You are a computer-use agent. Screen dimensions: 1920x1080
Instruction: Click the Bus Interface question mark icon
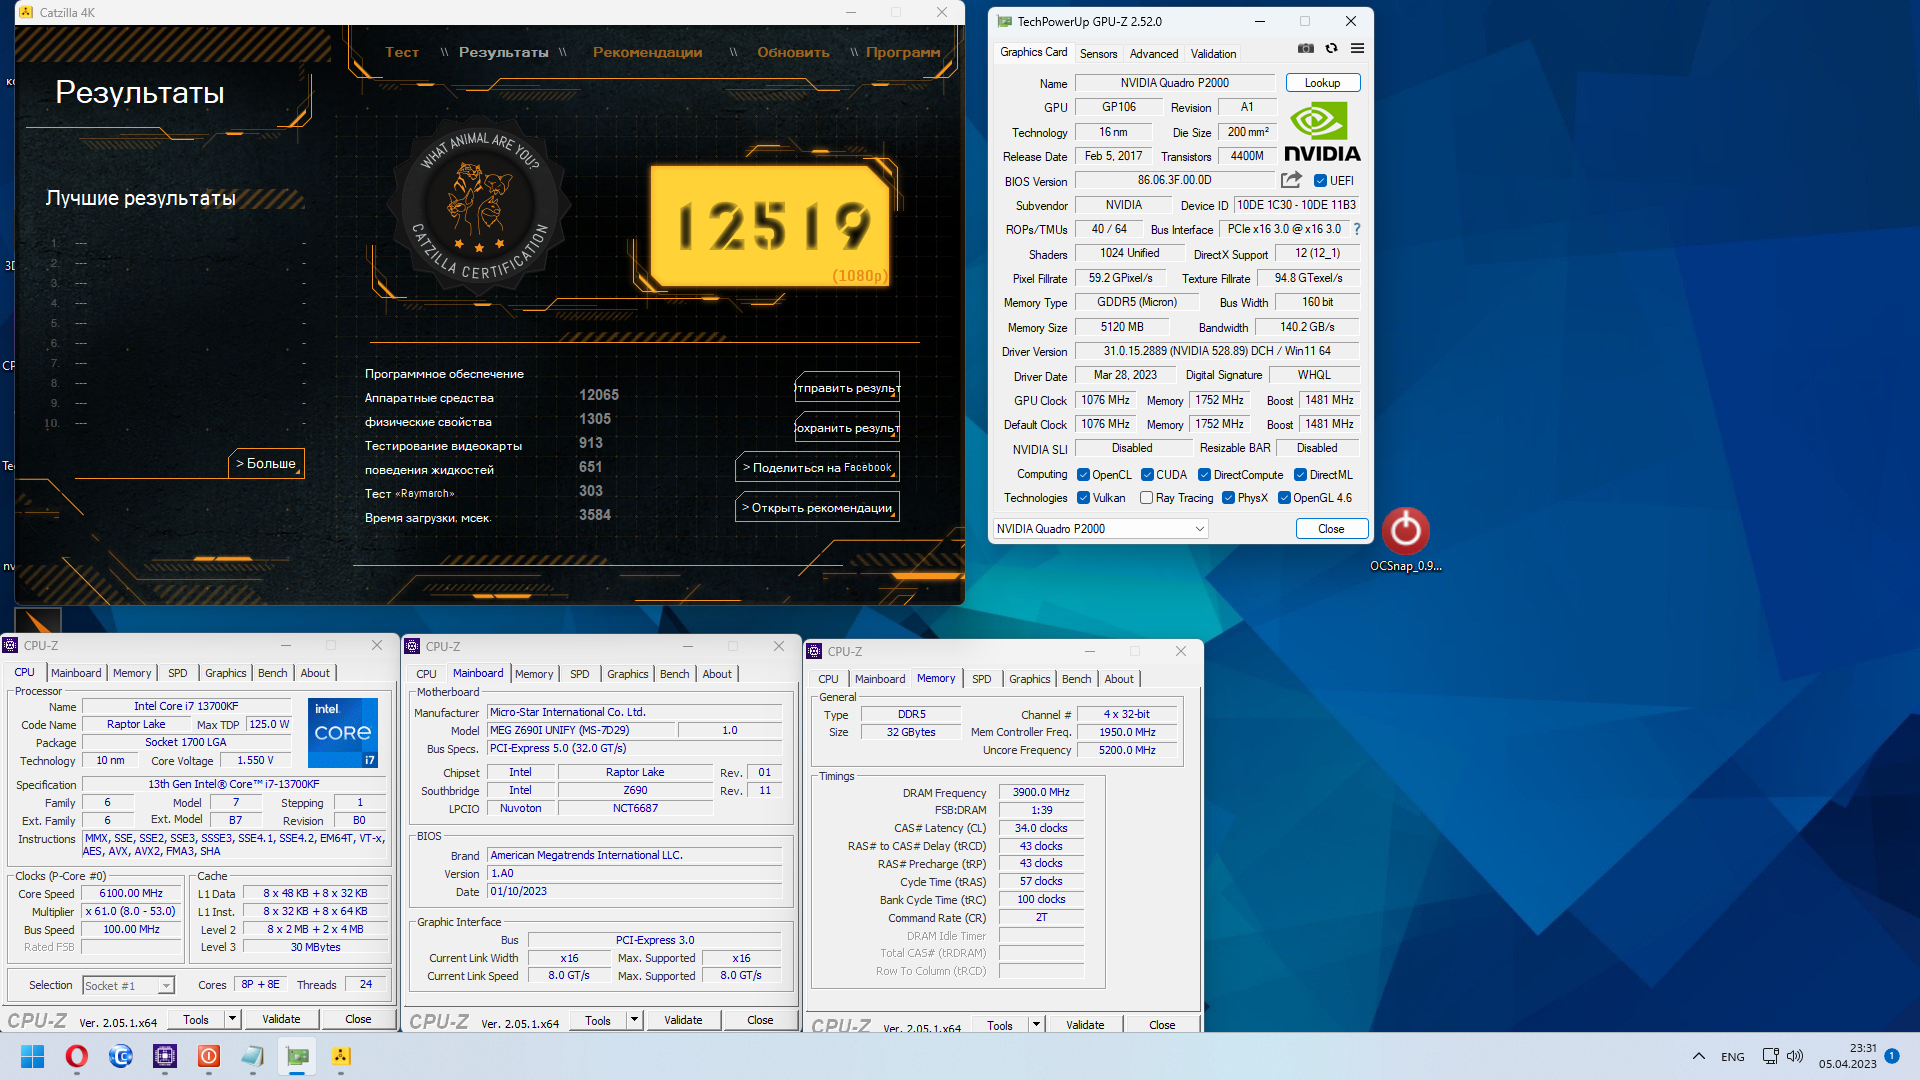1357,229
